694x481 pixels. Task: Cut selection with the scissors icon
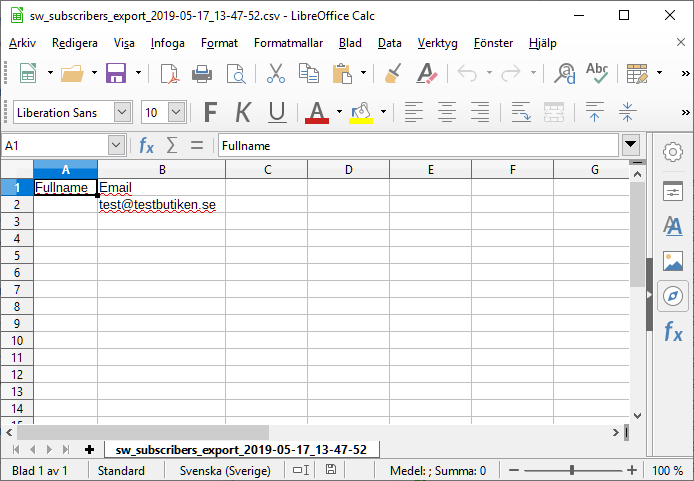(276, 73)
